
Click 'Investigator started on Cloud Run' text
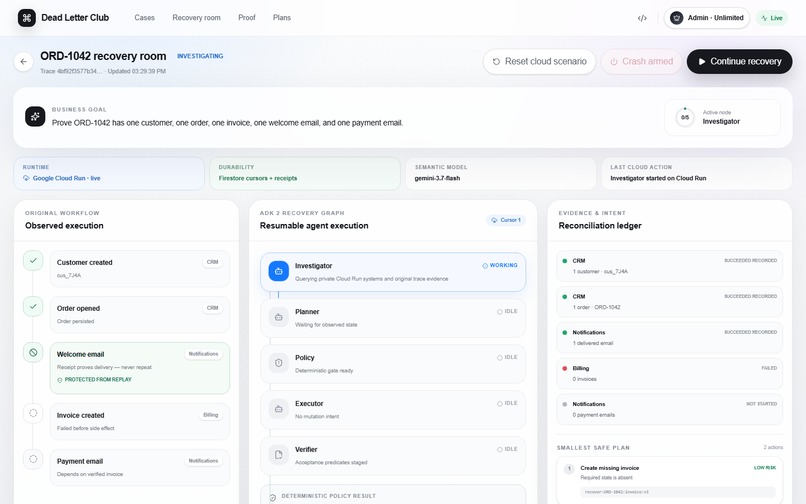658,178
